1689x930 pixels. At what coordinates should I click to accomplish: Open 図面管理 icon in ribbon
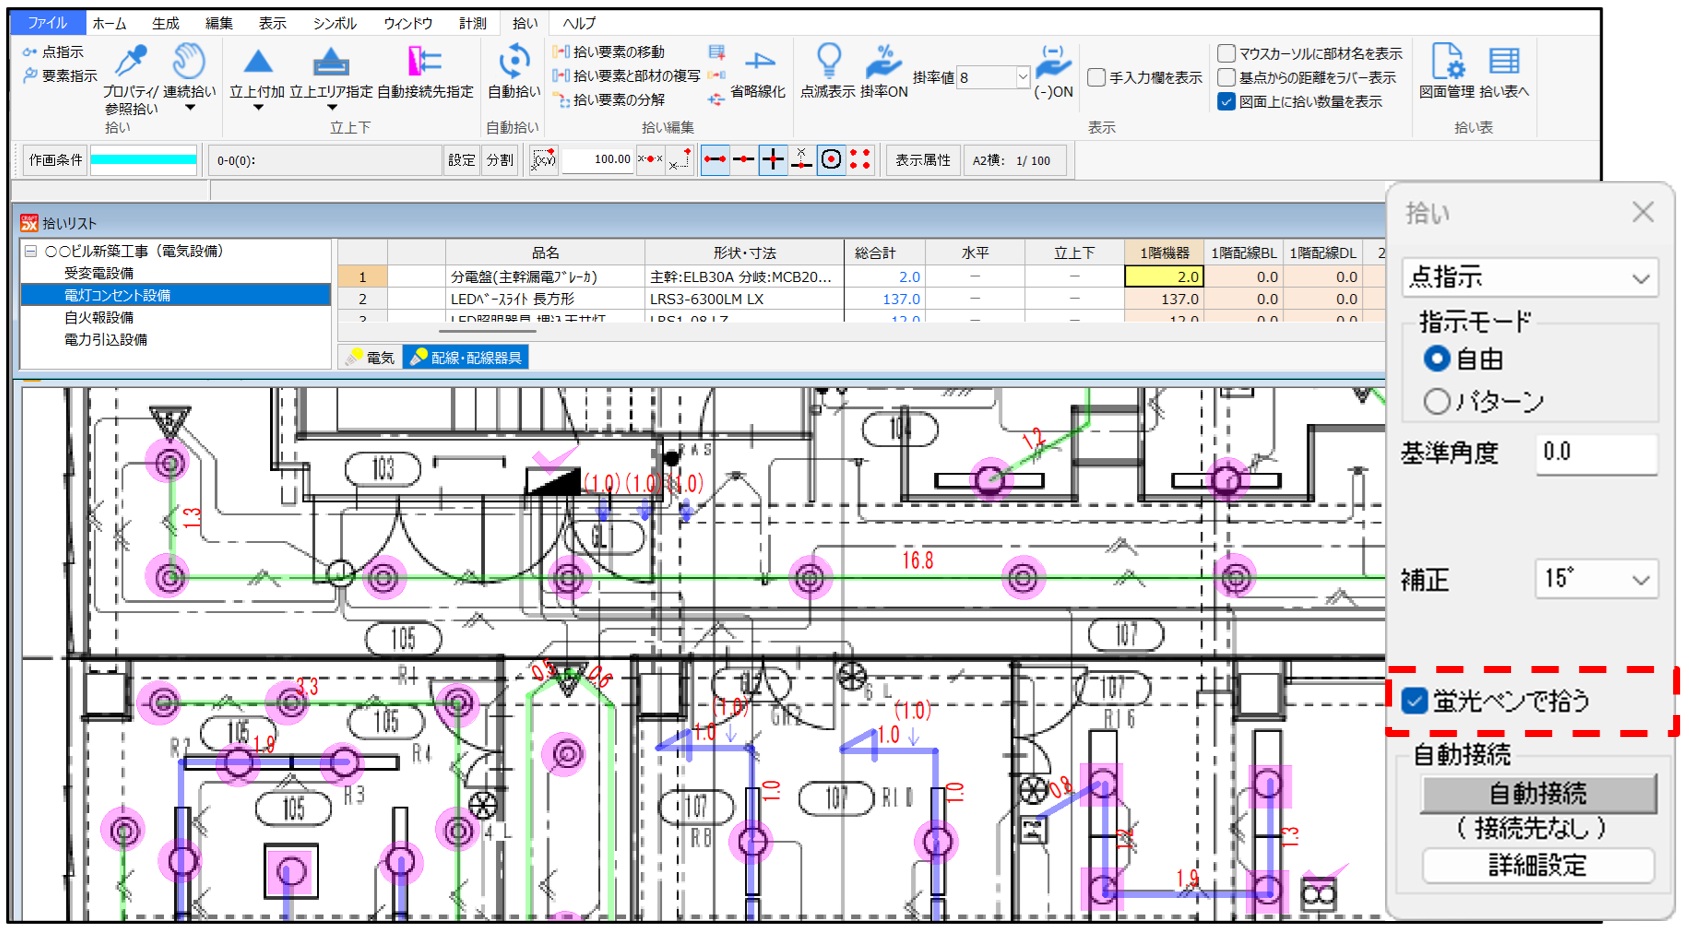coord(1446,62)
